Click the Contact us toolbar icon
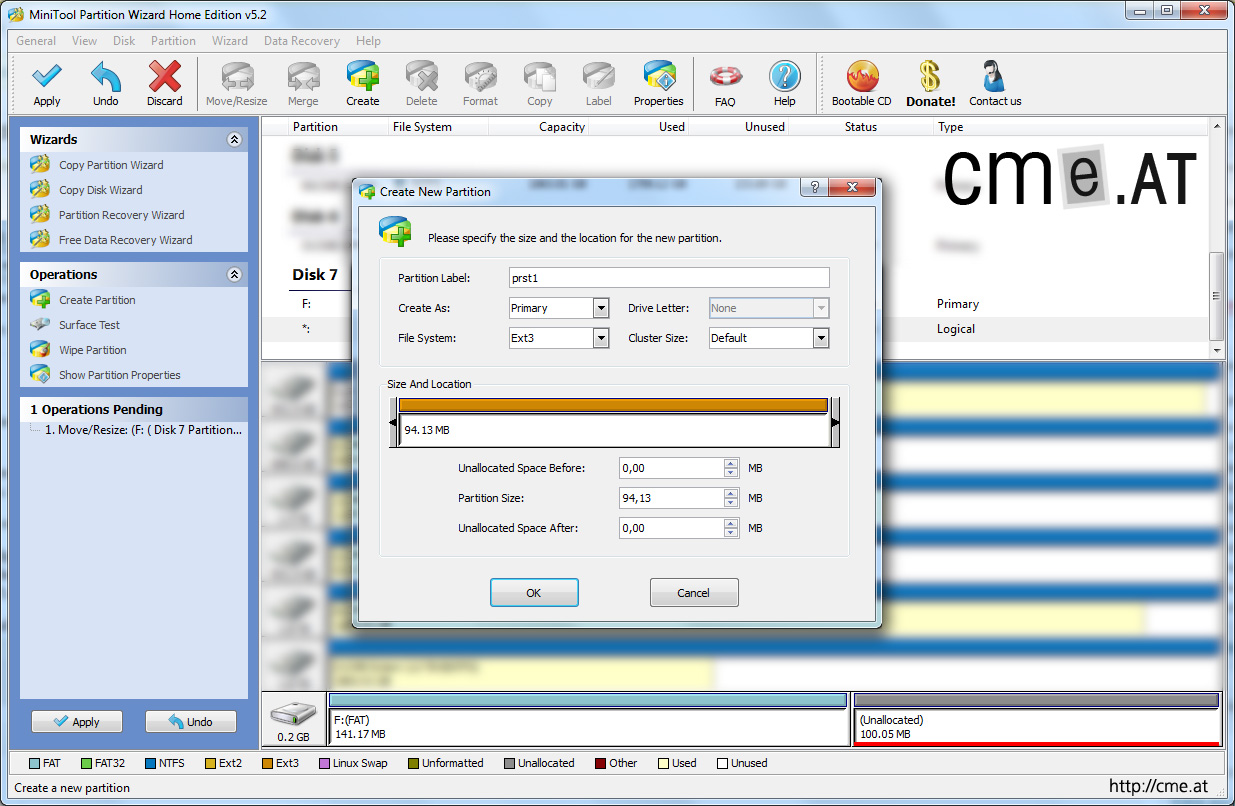 [x=995, y=84]
